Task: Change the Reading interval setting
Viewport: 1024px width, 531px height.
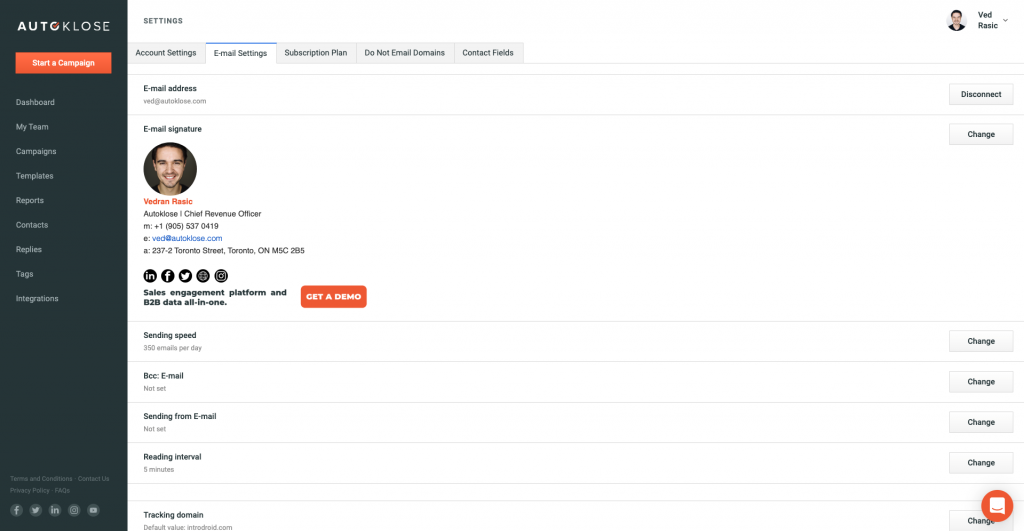Action: click(981, 462)
